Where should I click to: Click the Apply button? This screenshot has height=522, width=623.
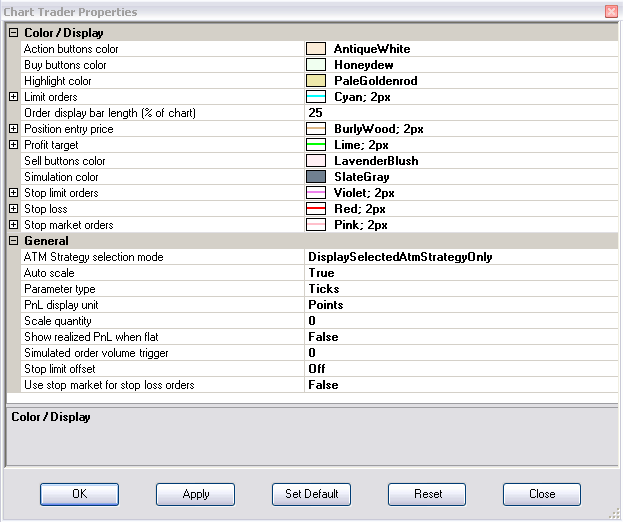(195, 494)
